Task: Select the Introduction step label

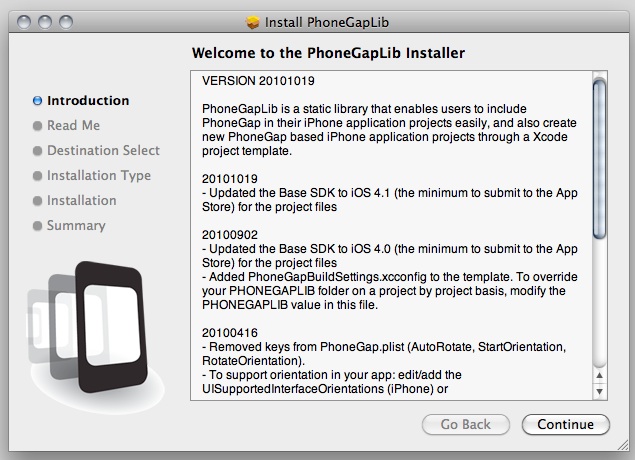Action: (88, 100)
